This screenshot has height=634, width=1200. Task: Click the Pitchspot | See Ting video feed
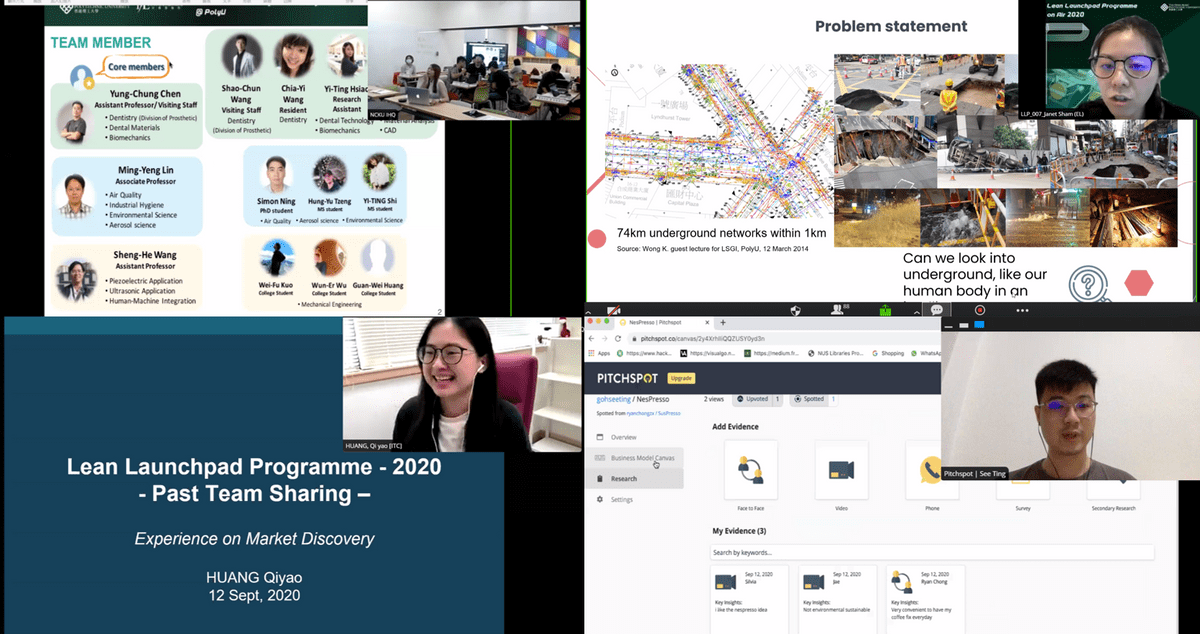1070,406
